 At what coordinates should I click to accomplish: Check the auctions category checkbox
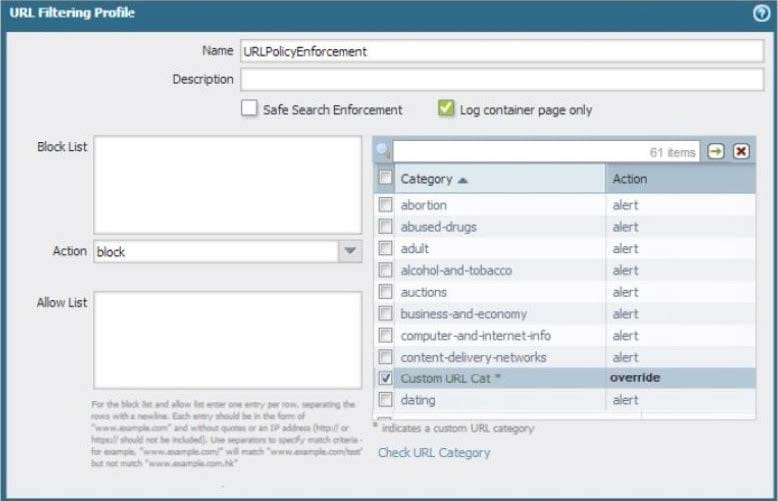coord(385,292)
